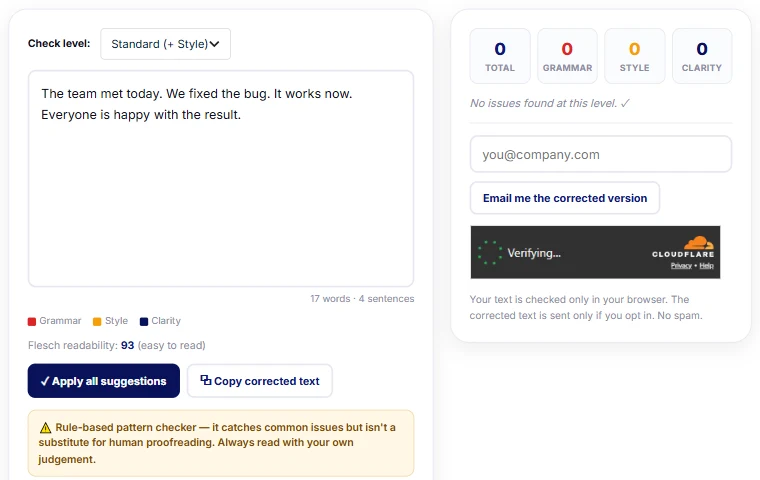Email me the corrected version
Screen dimensions: 760x480
565,198
